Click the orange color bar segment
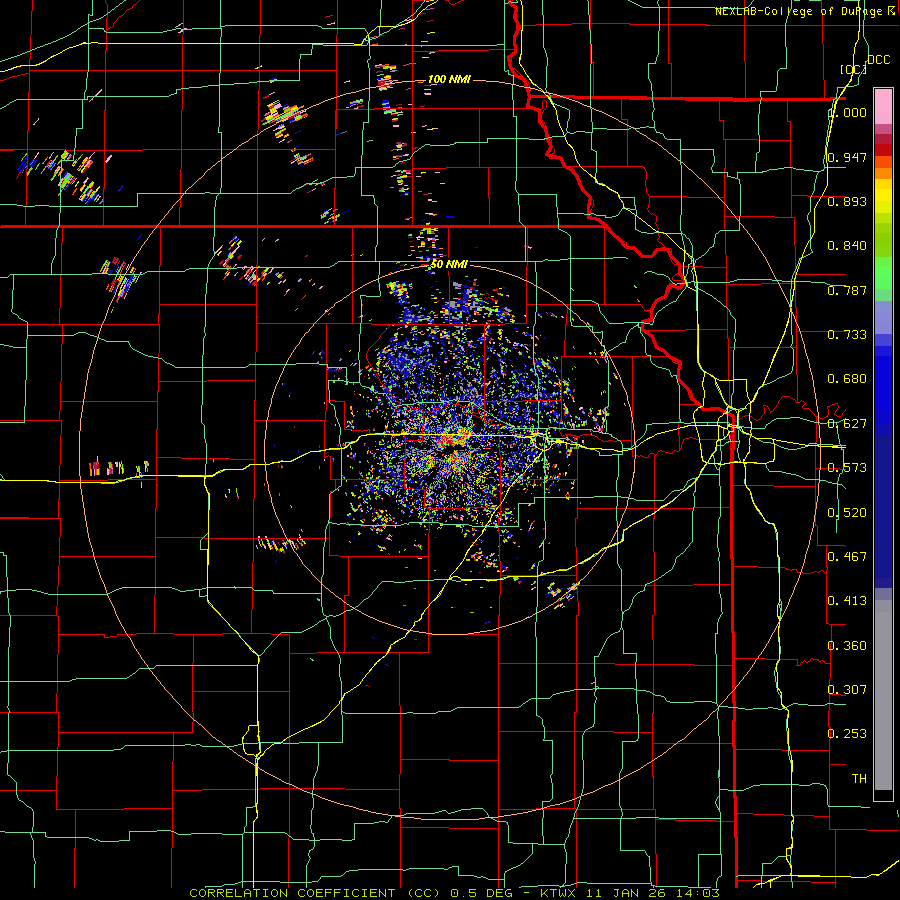Viewport: 900px width, 900px height. point(883,172)
